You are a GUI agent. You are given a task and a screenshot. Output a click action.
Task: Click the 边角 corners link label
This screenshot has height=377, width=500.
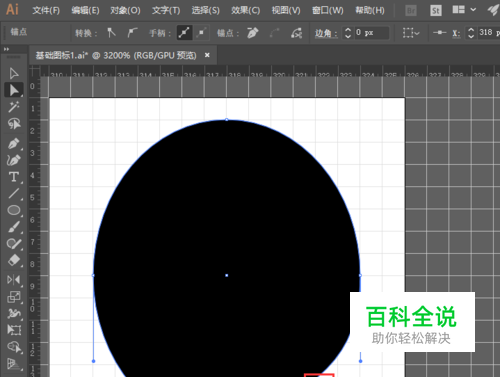326,33
